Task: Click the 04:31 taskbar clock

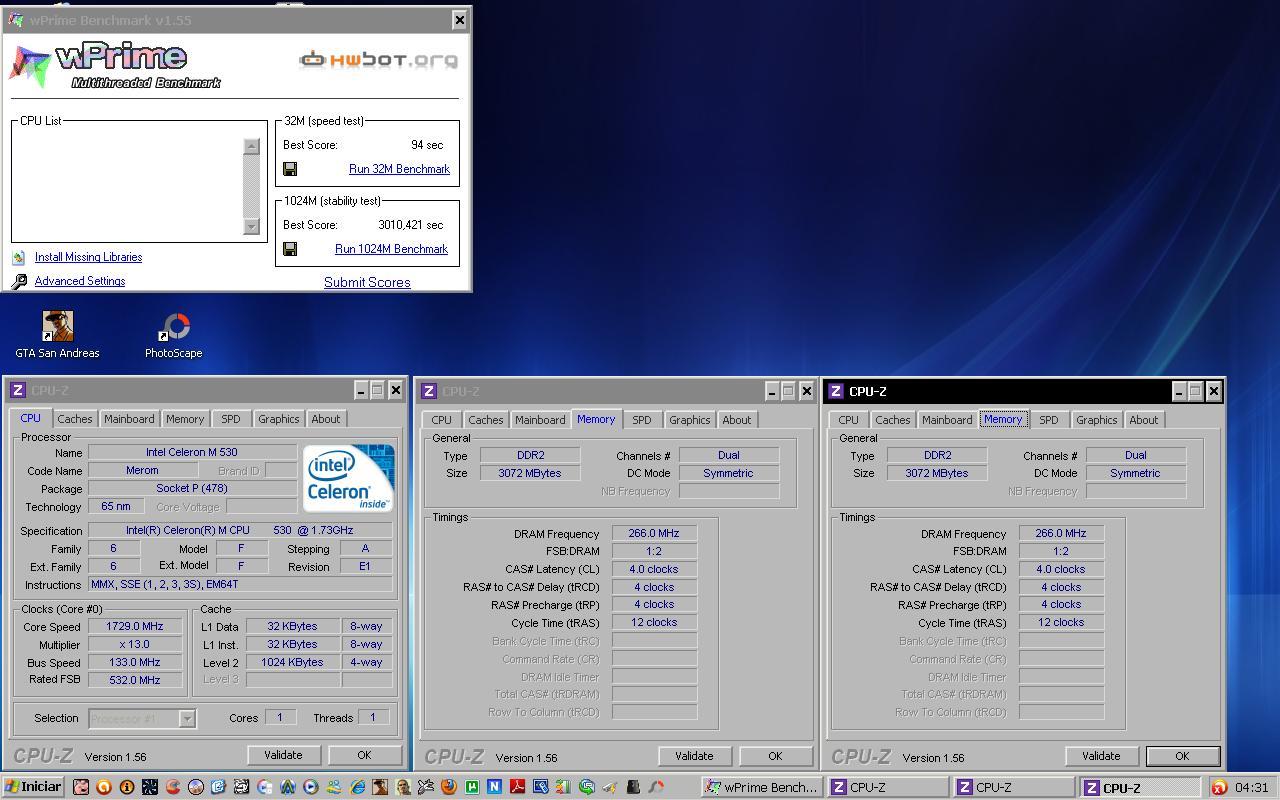Action: 1252,787
